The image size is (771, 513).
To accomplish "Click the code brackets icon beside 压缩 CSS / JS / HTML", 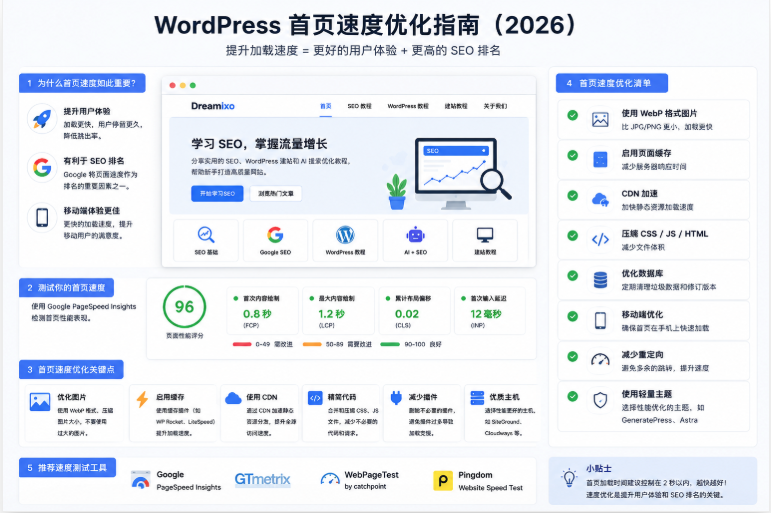I will click(600, 240).
